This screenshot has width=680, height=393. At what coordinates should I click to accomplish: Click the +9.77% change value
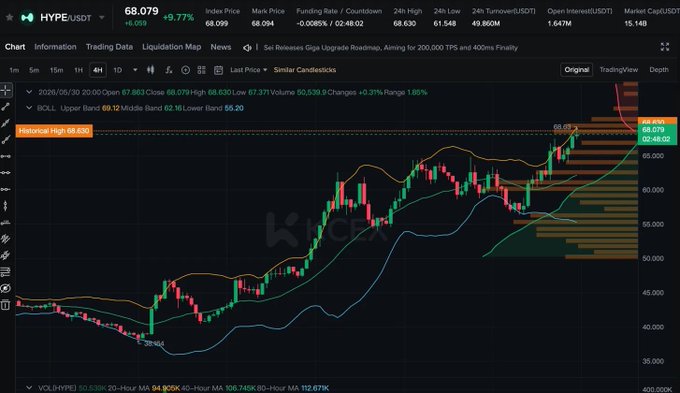(x=178, y=17)
